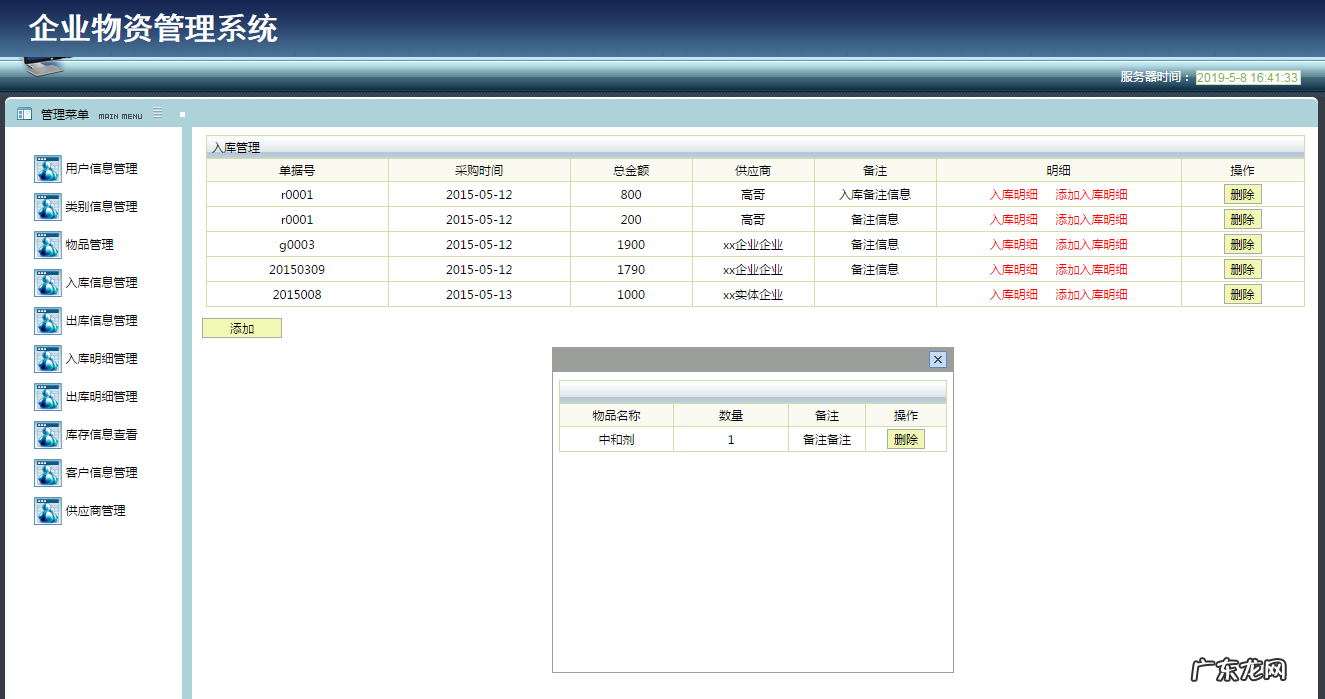Click the 出库信息管理 sidebar icon

point(47,321)
